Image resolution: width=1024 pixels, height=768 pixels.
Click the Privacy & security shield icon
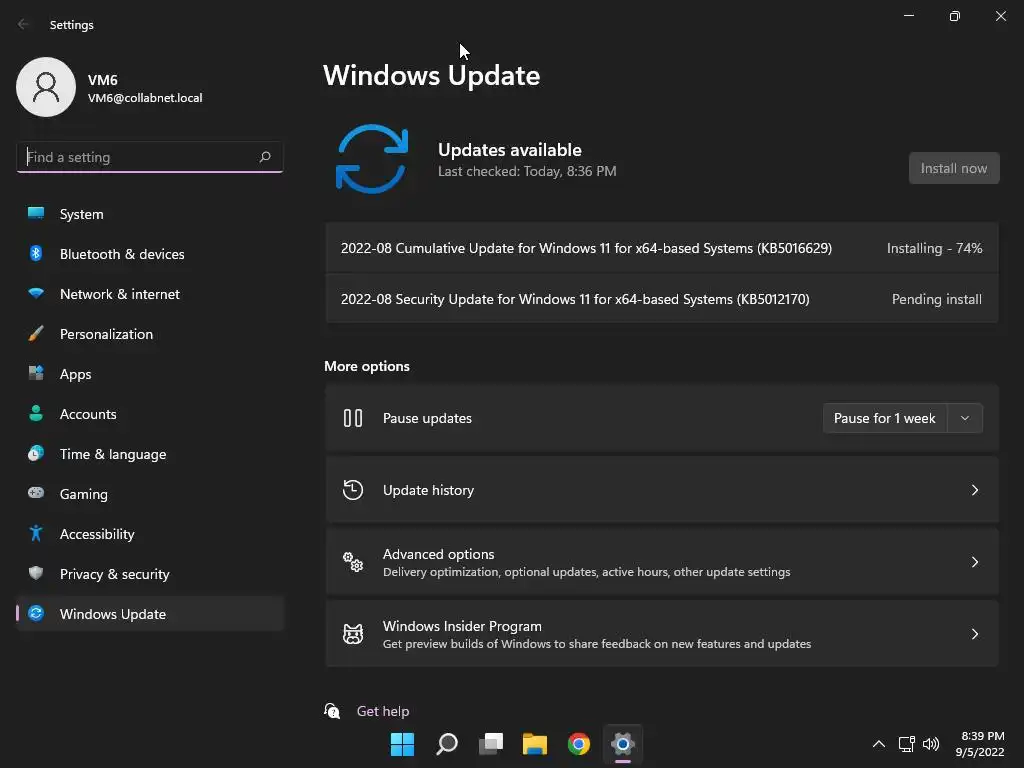pyautogui.click(x=36, y=573)
